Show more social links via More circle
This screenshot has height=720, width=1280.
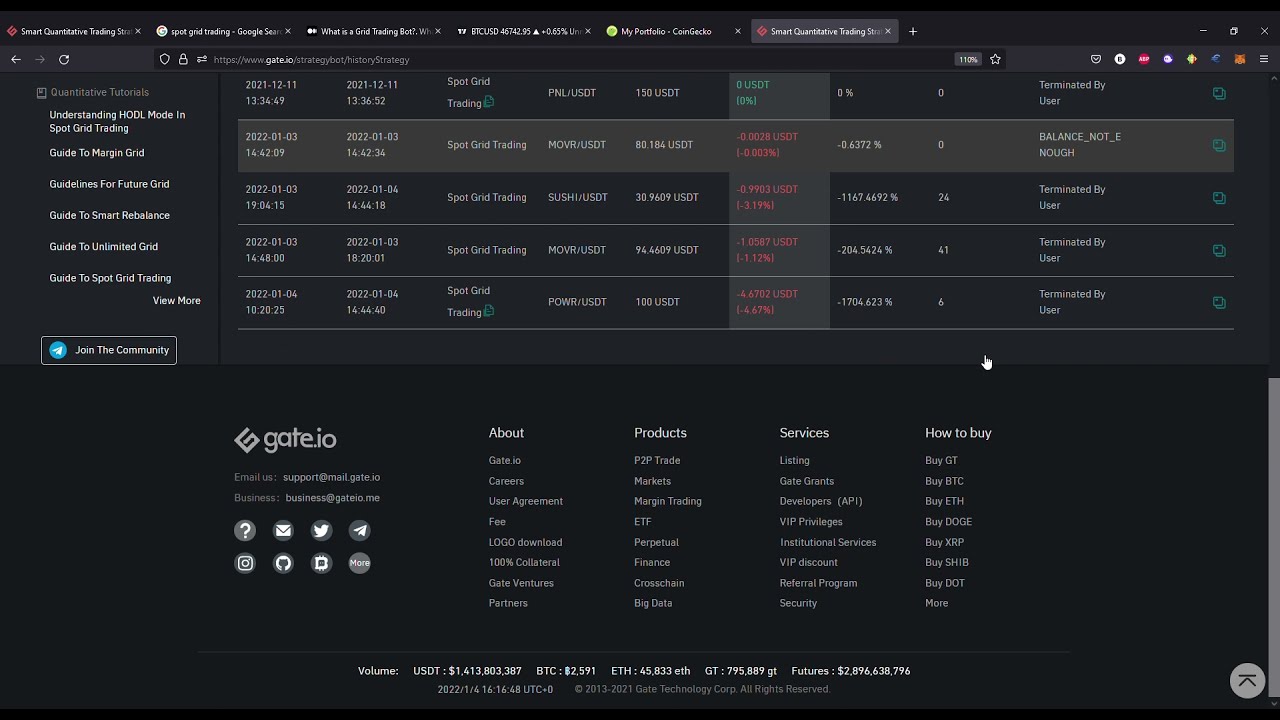(x=359, y=563)
